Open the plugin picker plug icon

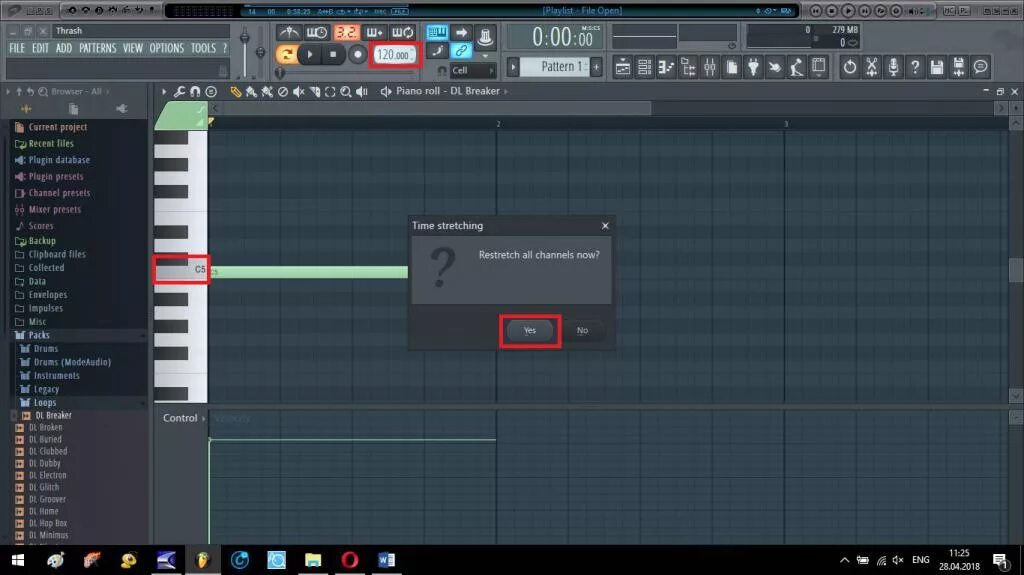[x=753, y=67]
